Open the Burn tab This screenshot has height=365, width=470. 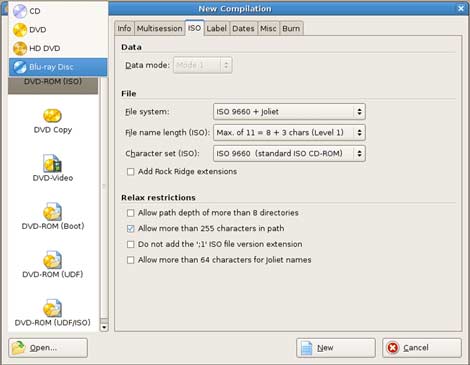(x=291, y=28)
